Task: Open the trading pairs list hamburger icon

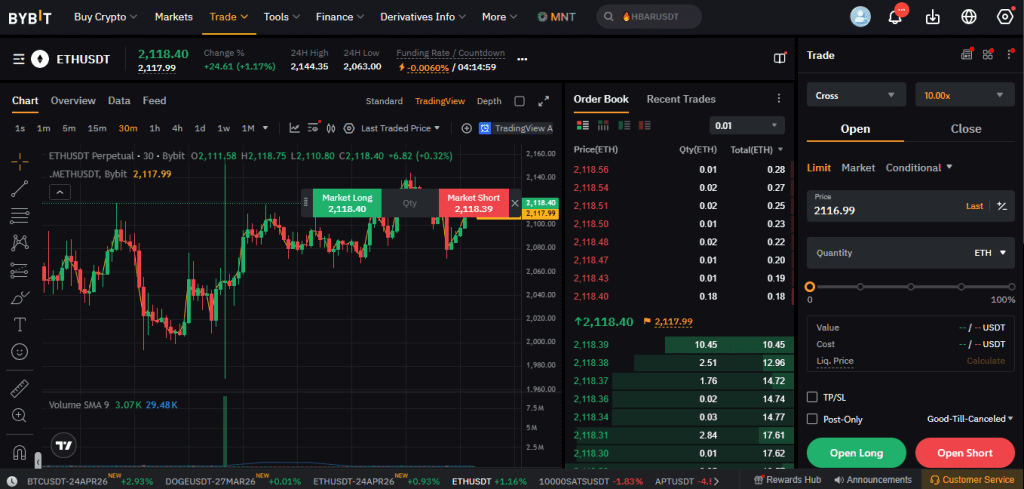Action: (20, 59)
